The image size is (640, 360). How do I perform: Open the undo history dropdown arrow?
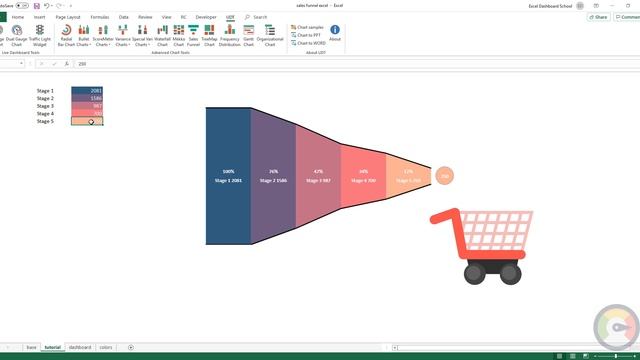pos(52,6)
